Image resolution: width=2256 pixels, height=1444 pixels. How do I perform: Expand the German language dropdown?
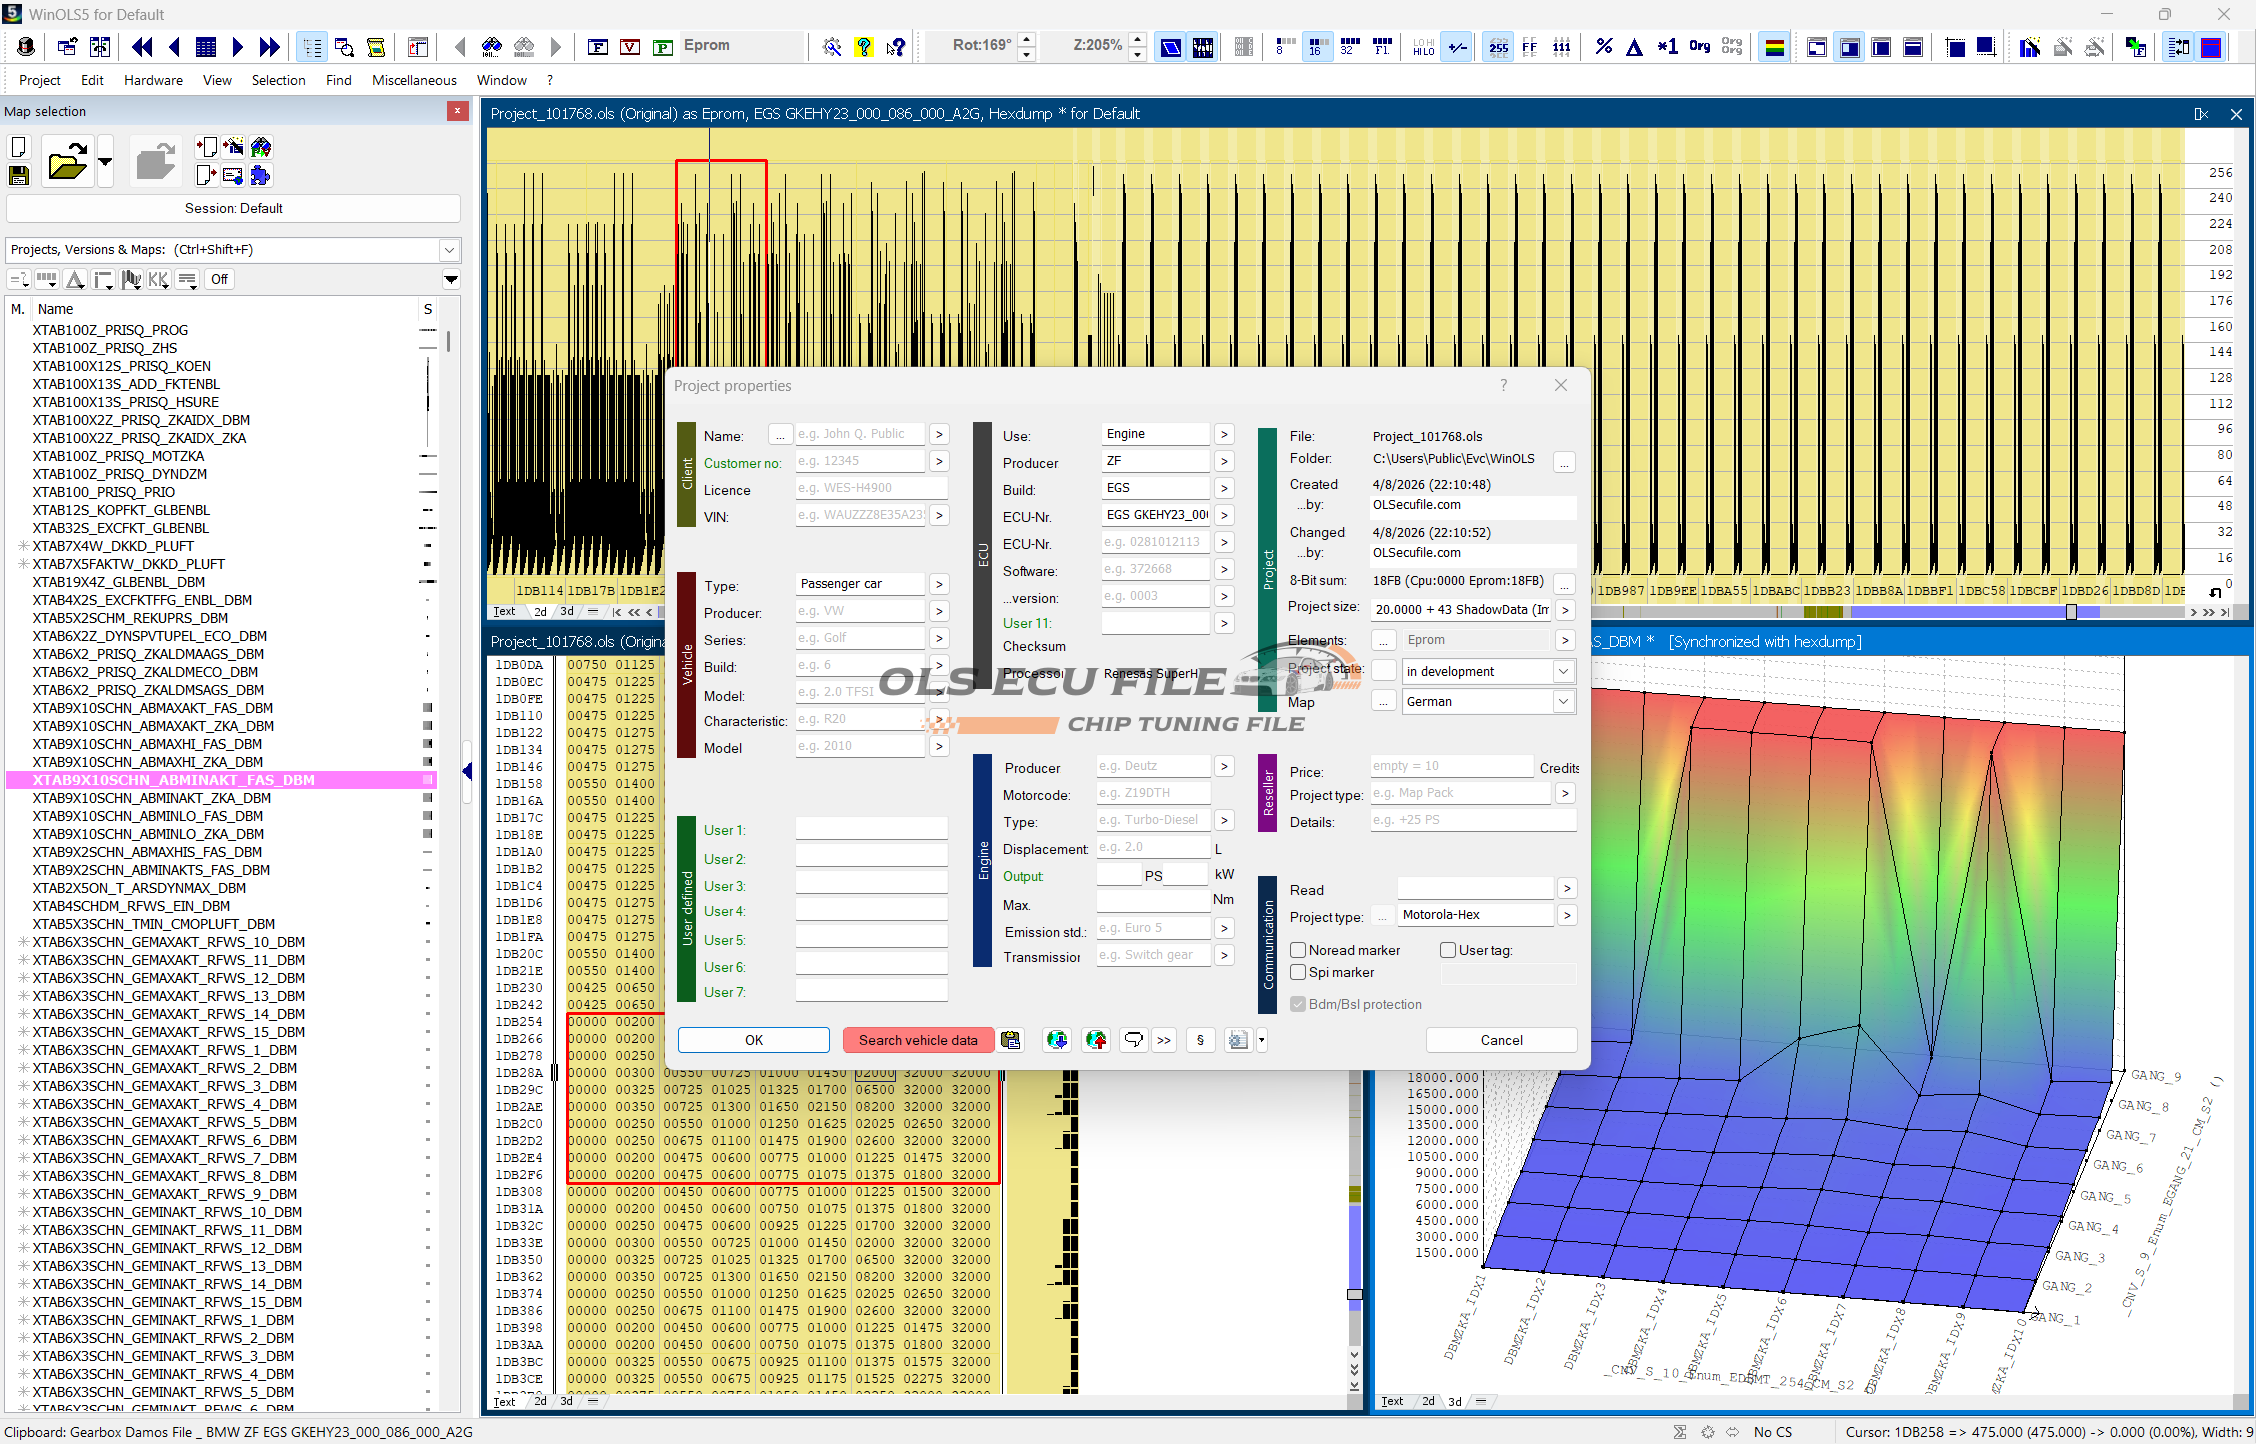(1563, 702)
